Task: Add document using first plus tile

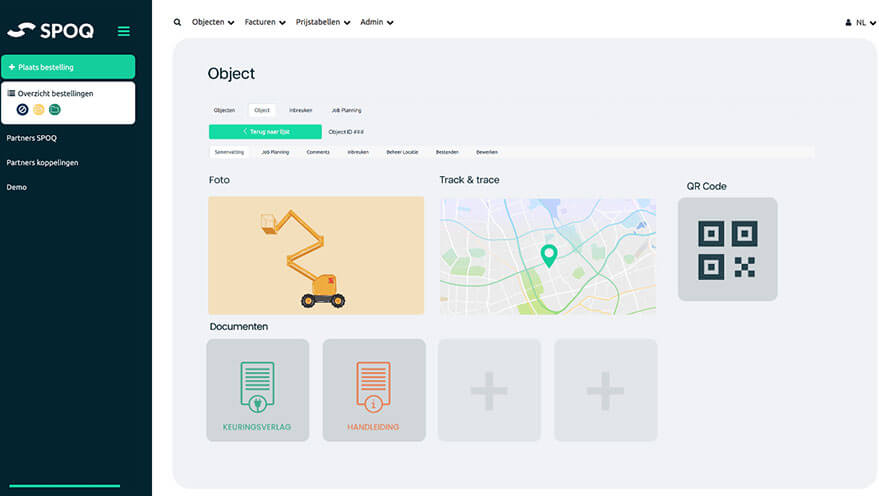Action: tap(489, 390)
